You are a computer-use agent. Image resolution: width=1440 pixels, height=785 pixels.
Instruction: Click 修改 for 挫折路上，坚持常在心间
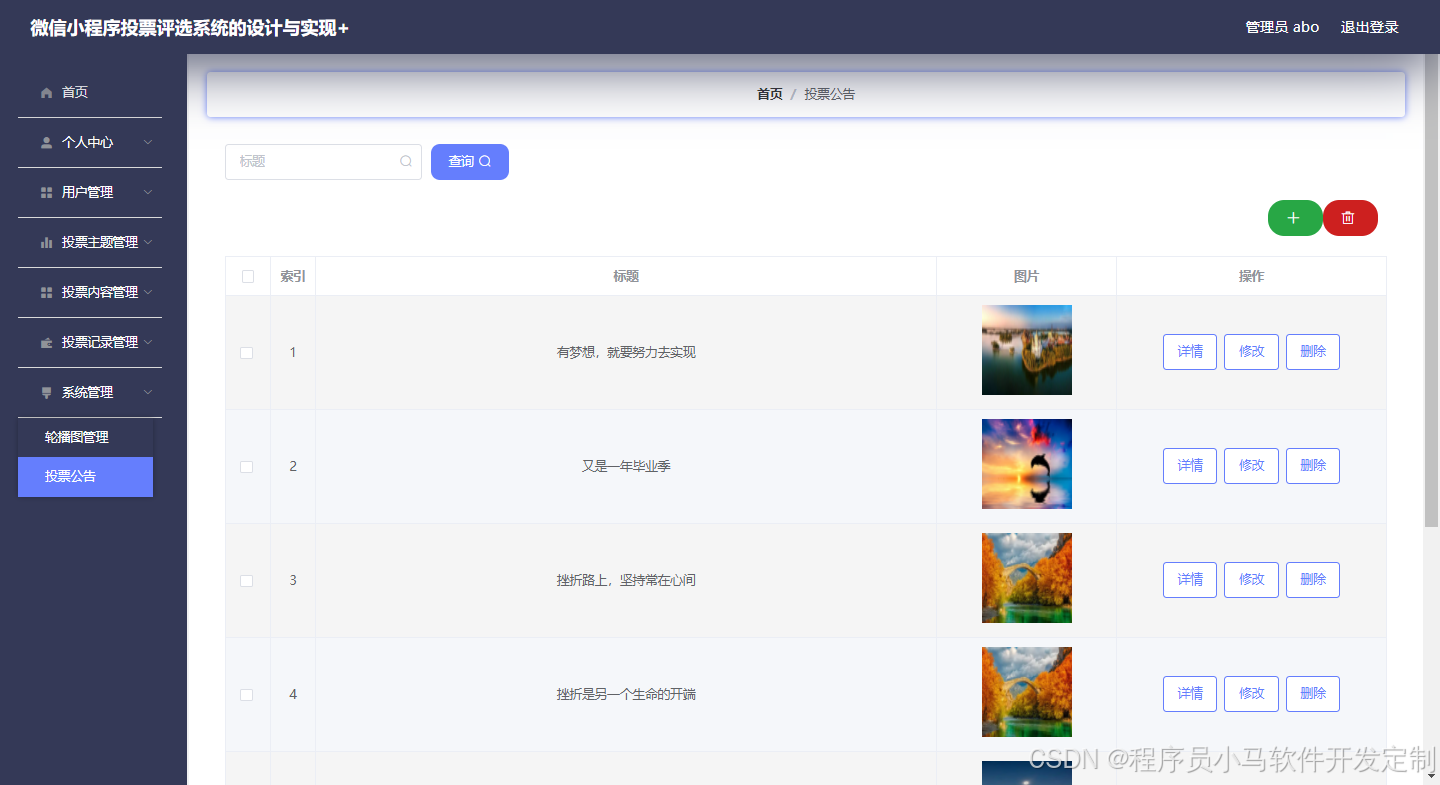point(1251,580)
